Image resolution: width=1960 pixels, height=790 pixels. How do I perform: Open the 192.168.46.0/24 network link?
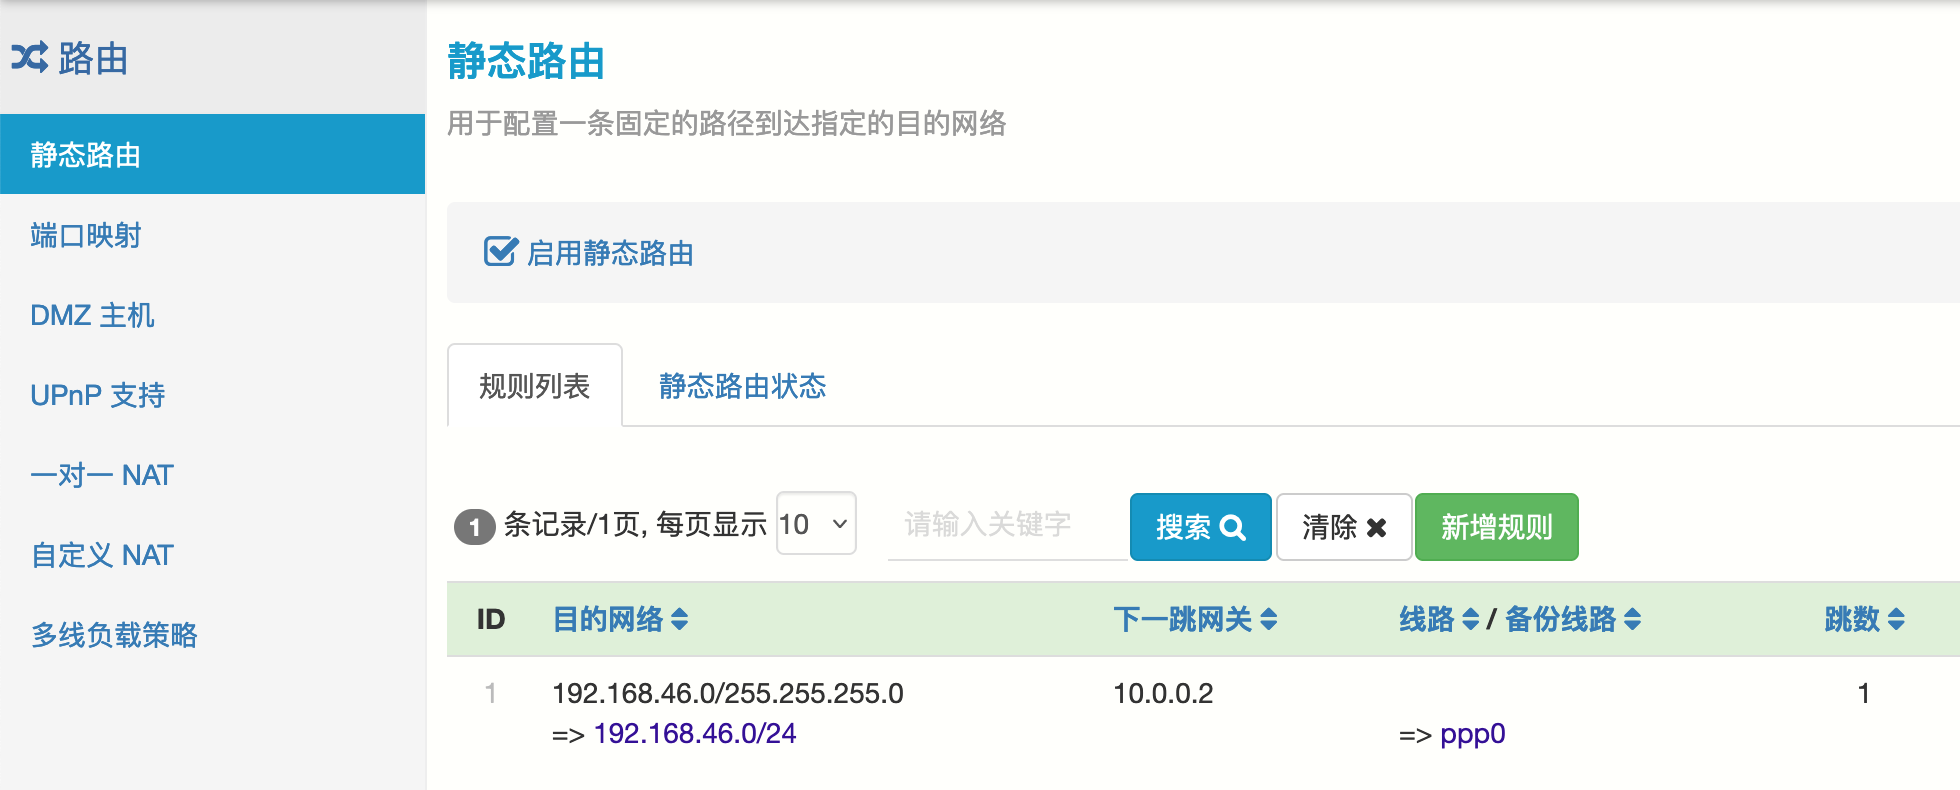point(695,734)
